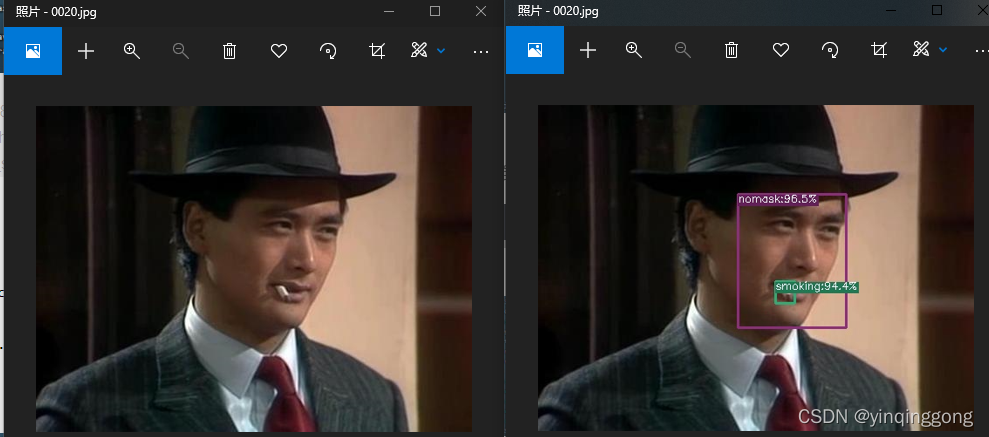The image size is (989, 437).
Task: Rotate the photo in left window
Action: point(328,51)
